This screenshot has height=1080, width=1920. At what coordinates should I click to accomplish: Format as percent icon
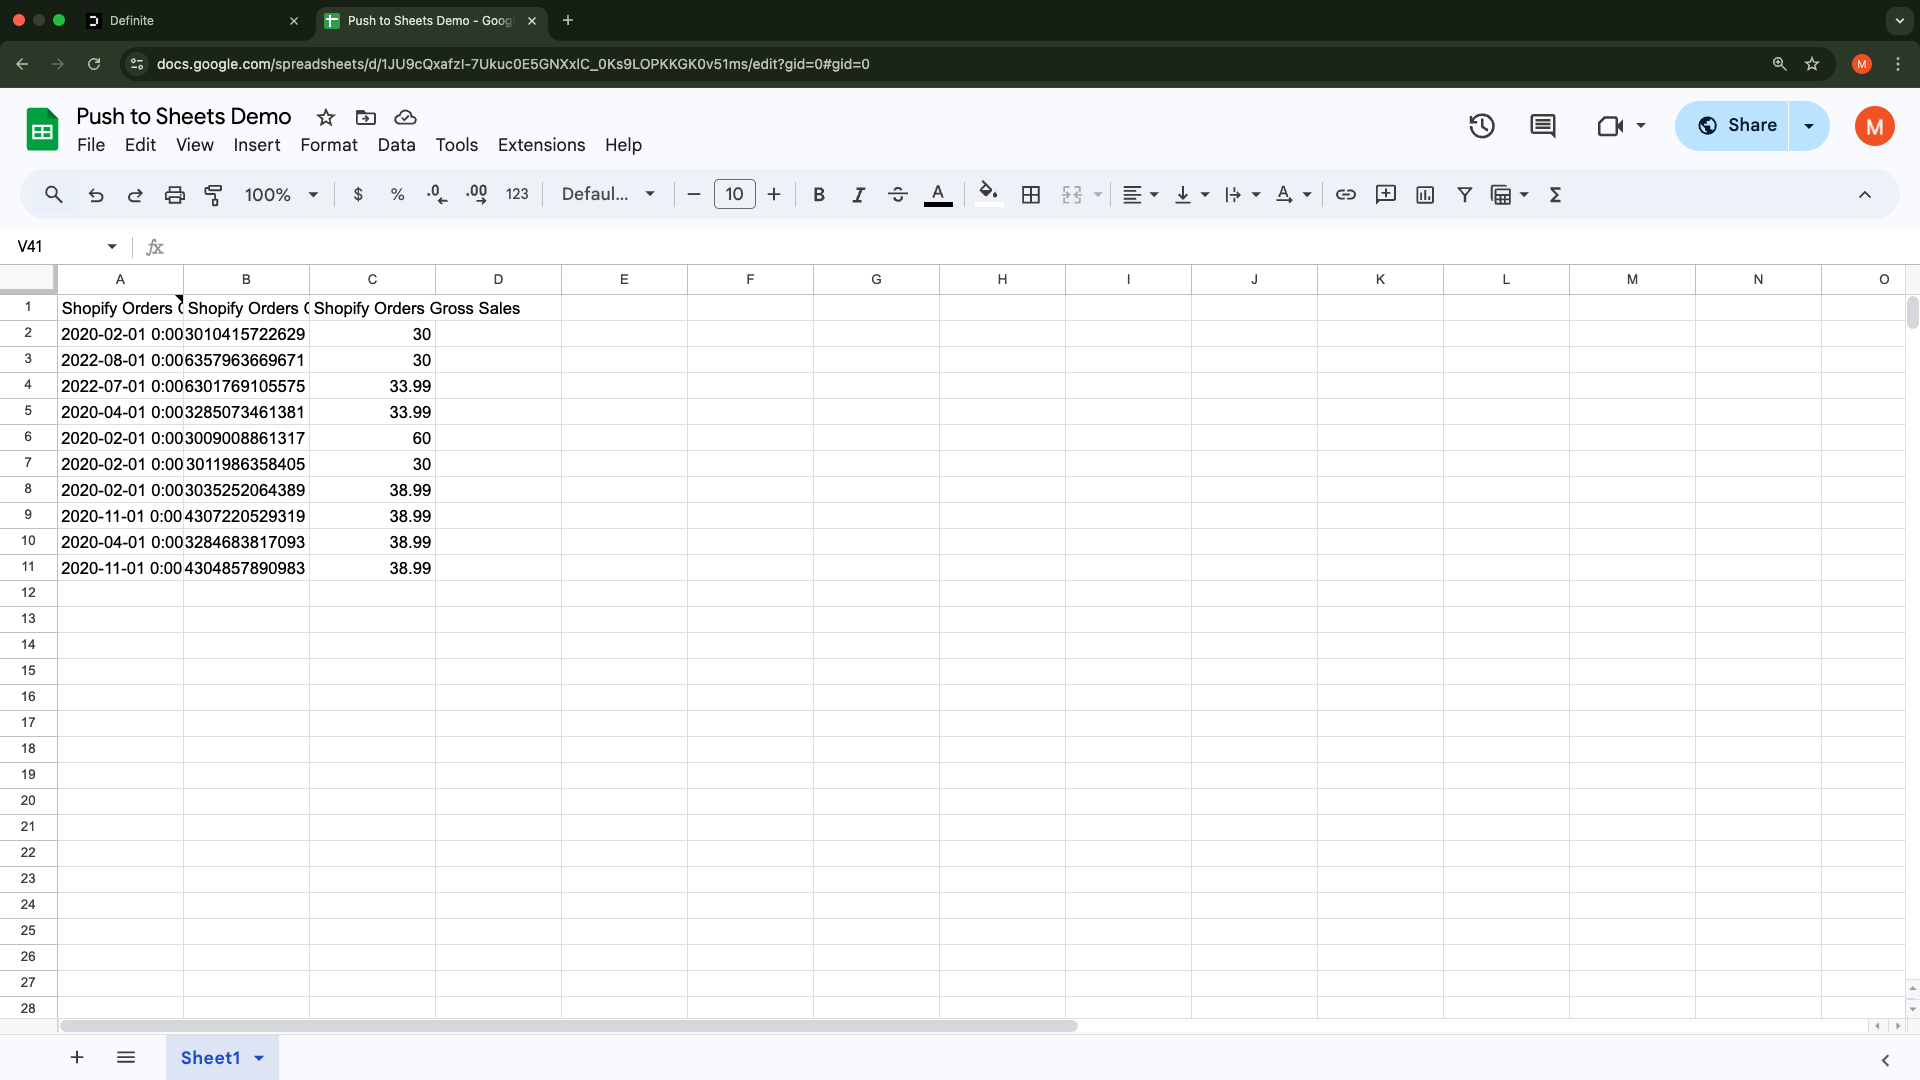tap(397, 195)
